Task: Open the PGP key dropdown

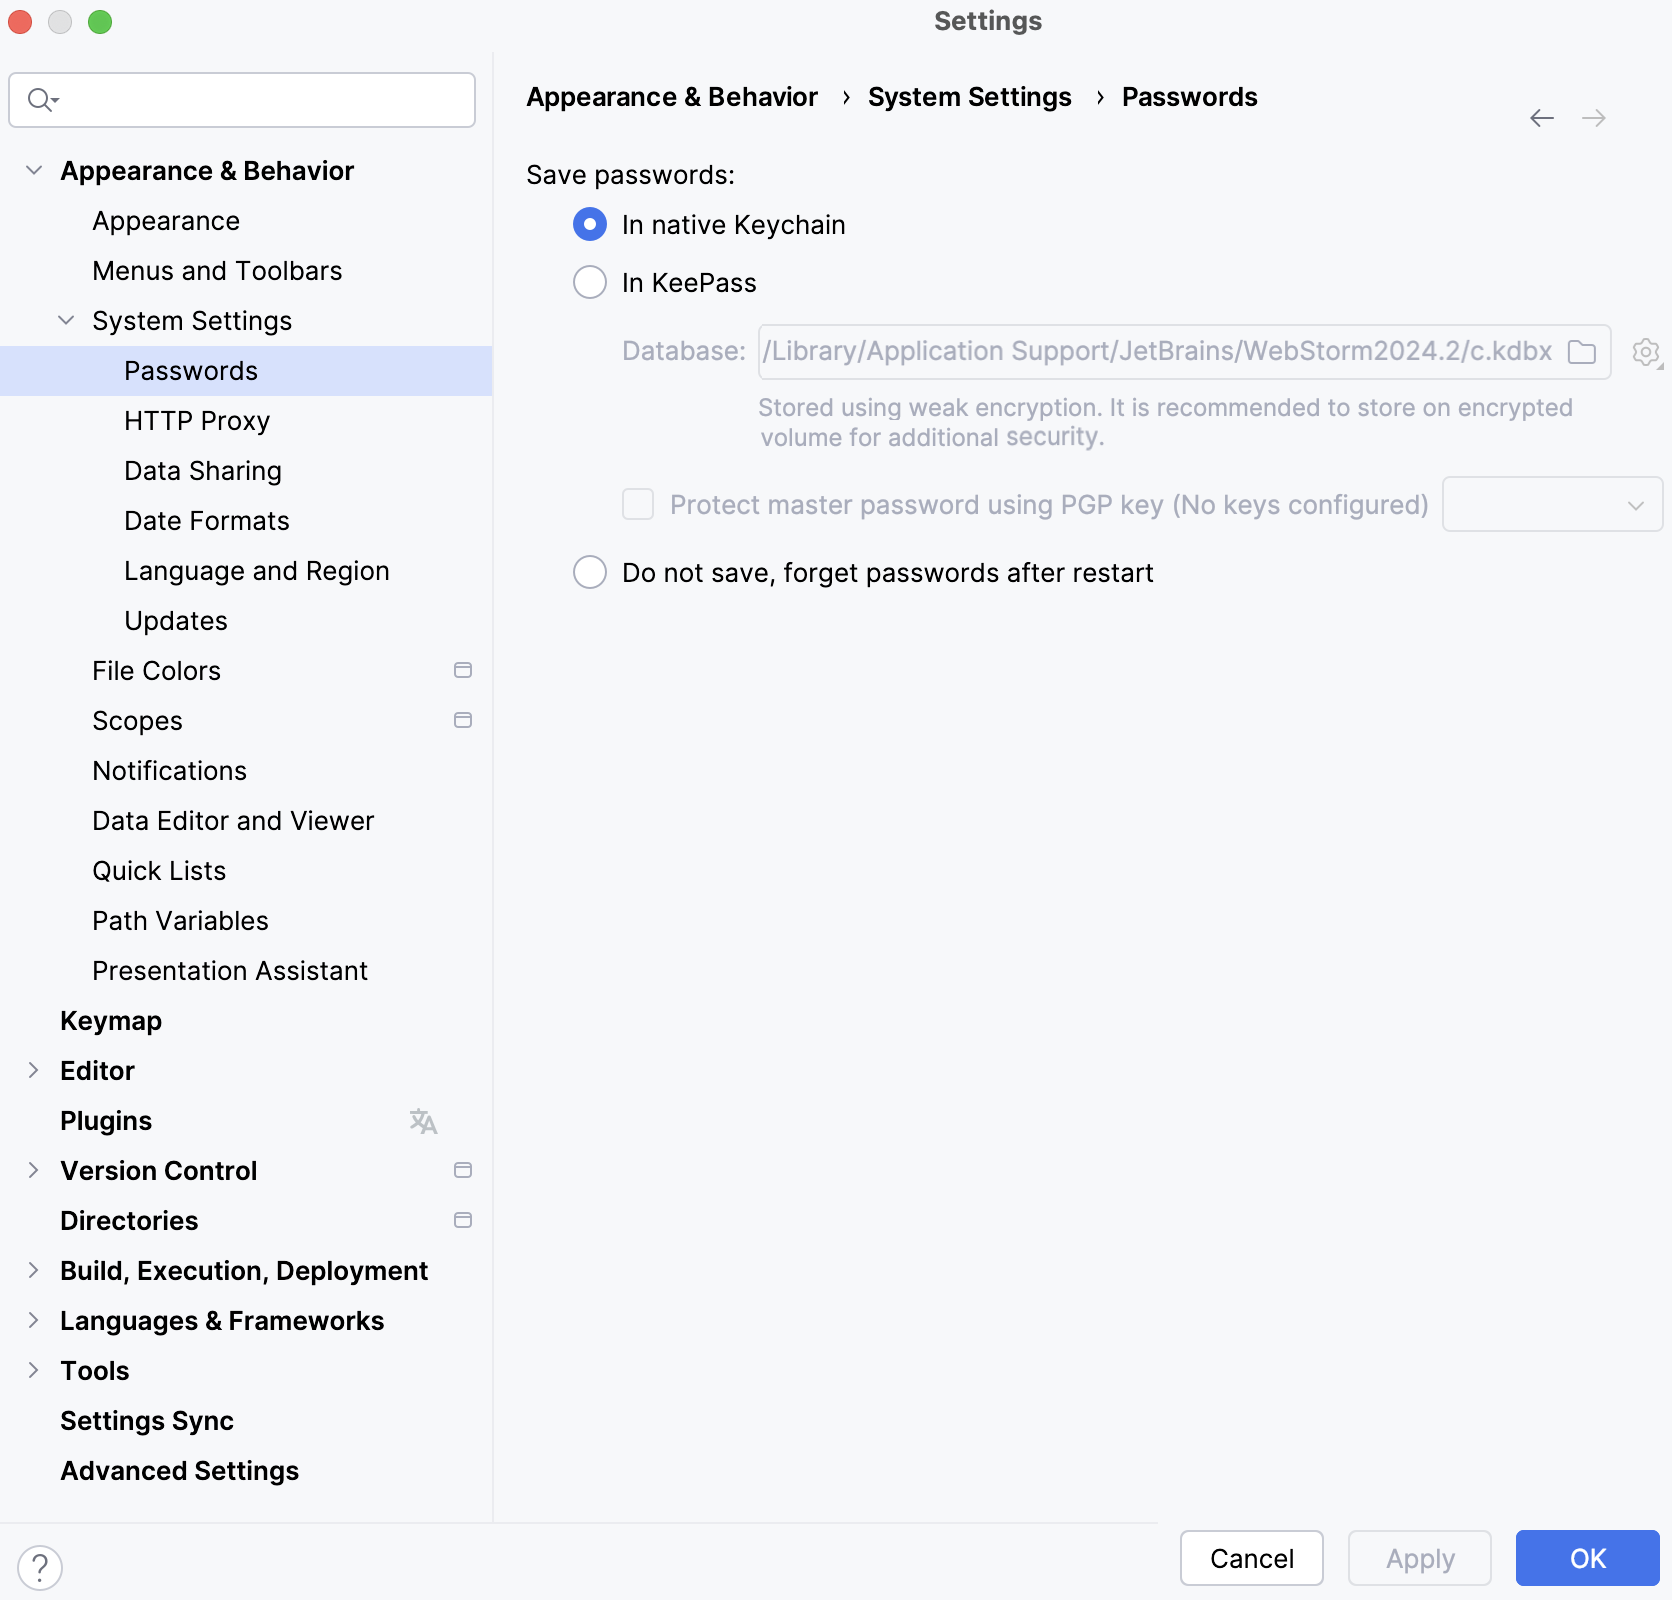Action: pyautogui.click(x=1552, y=505)
